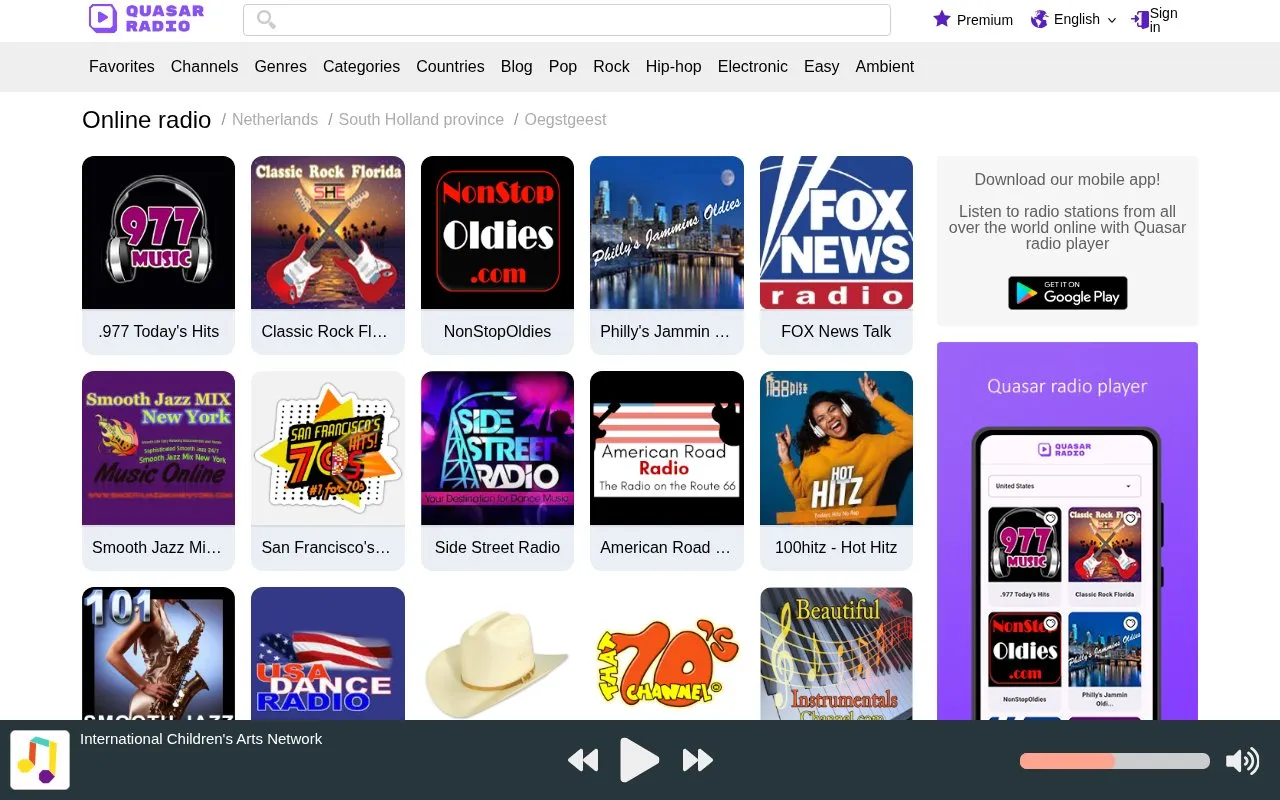Click the magnifier icon in the search box

(x=266, y=19)
